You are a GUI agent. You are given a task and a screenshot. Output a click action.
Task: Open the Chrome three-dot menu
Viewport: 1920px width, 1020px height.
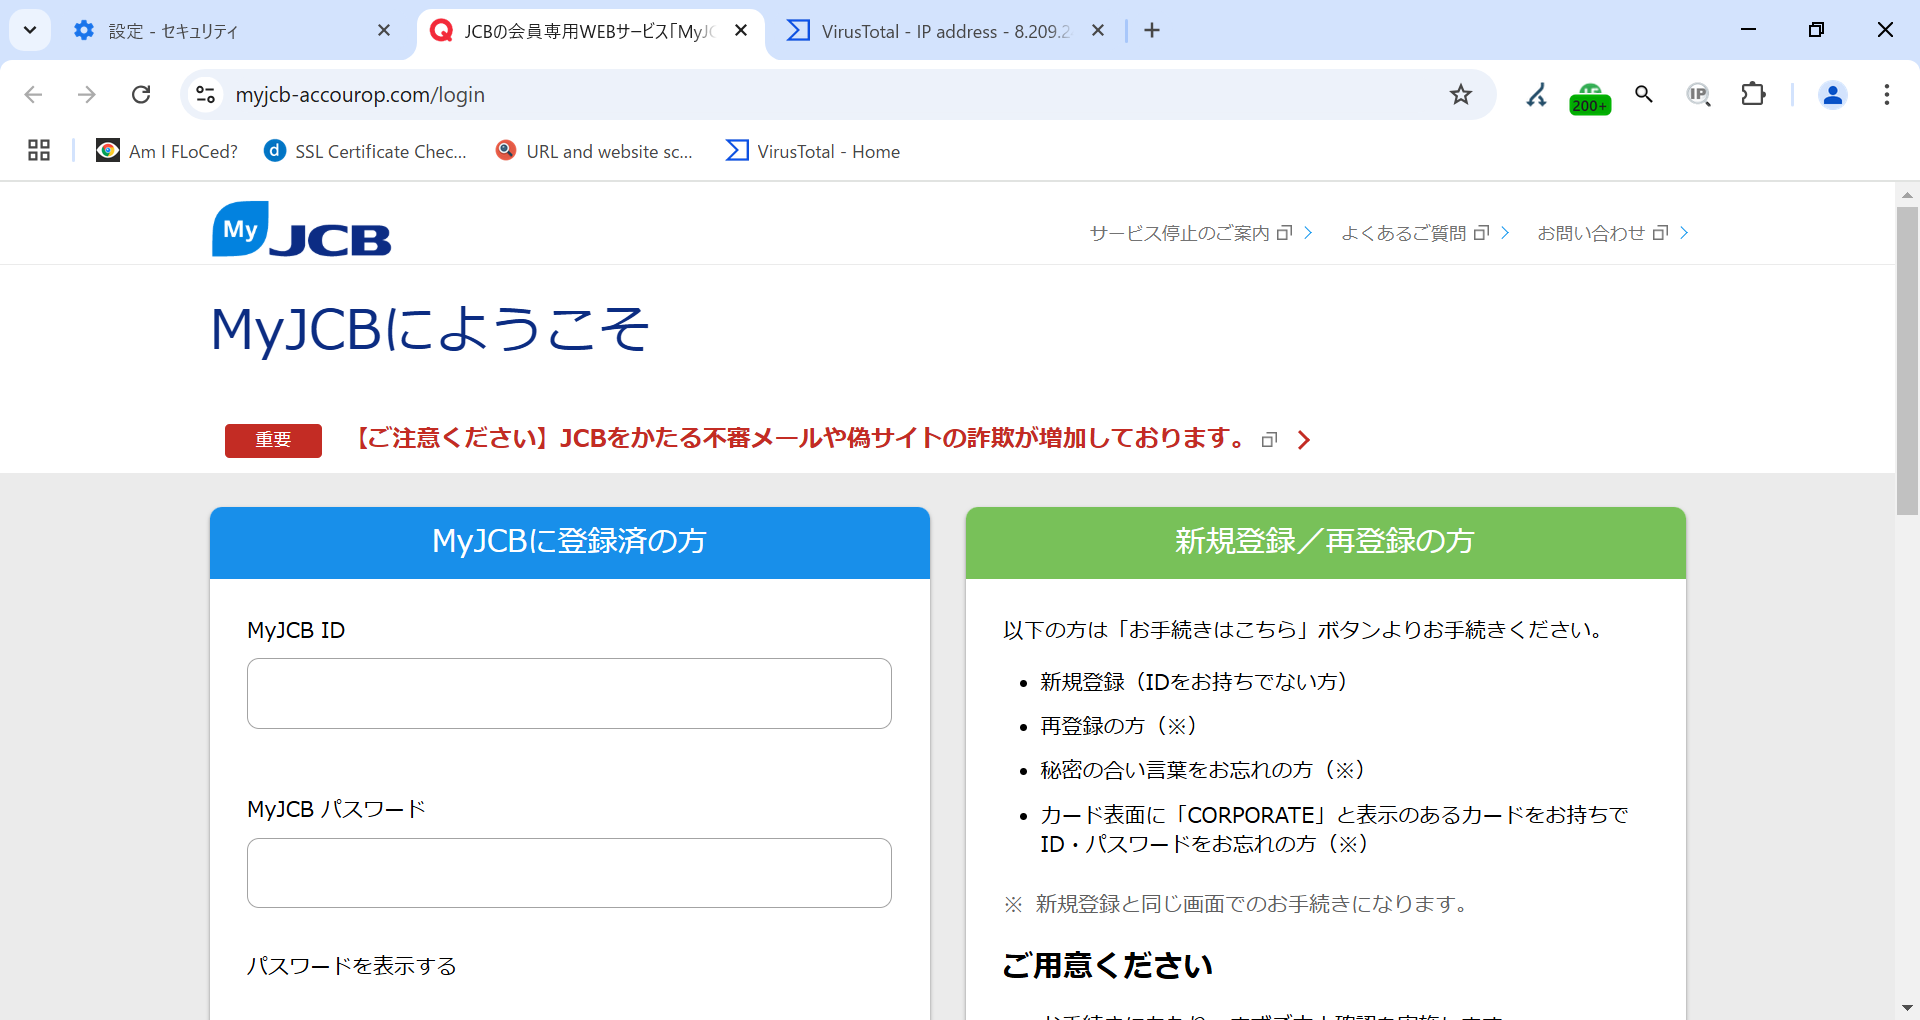(x=1887, y=94)
